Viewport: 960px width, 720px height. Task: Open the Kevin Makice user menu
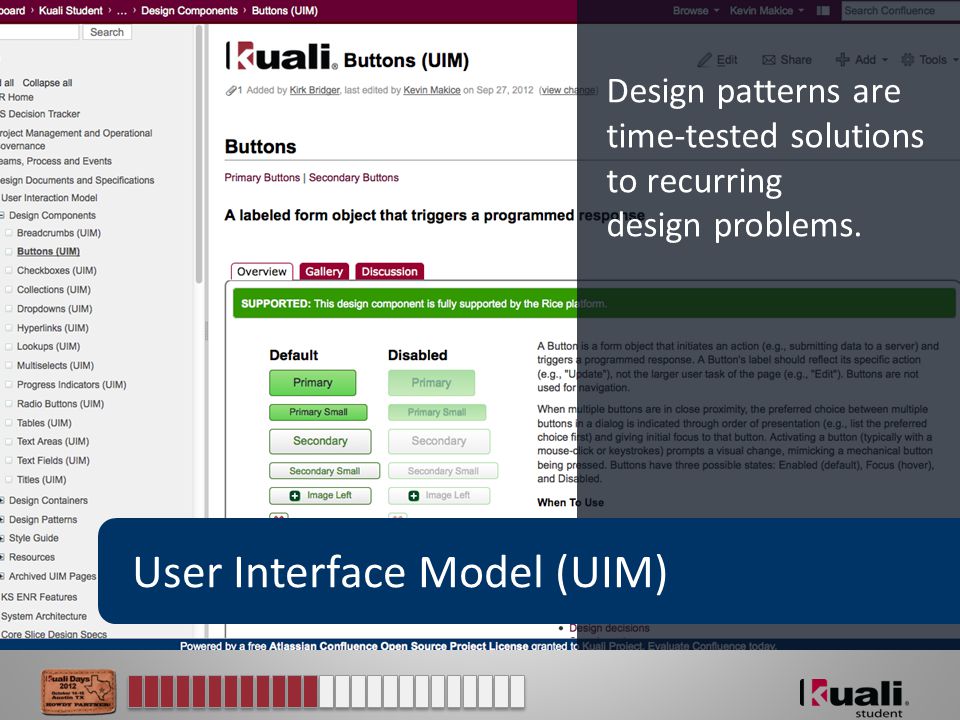[767, 10]
